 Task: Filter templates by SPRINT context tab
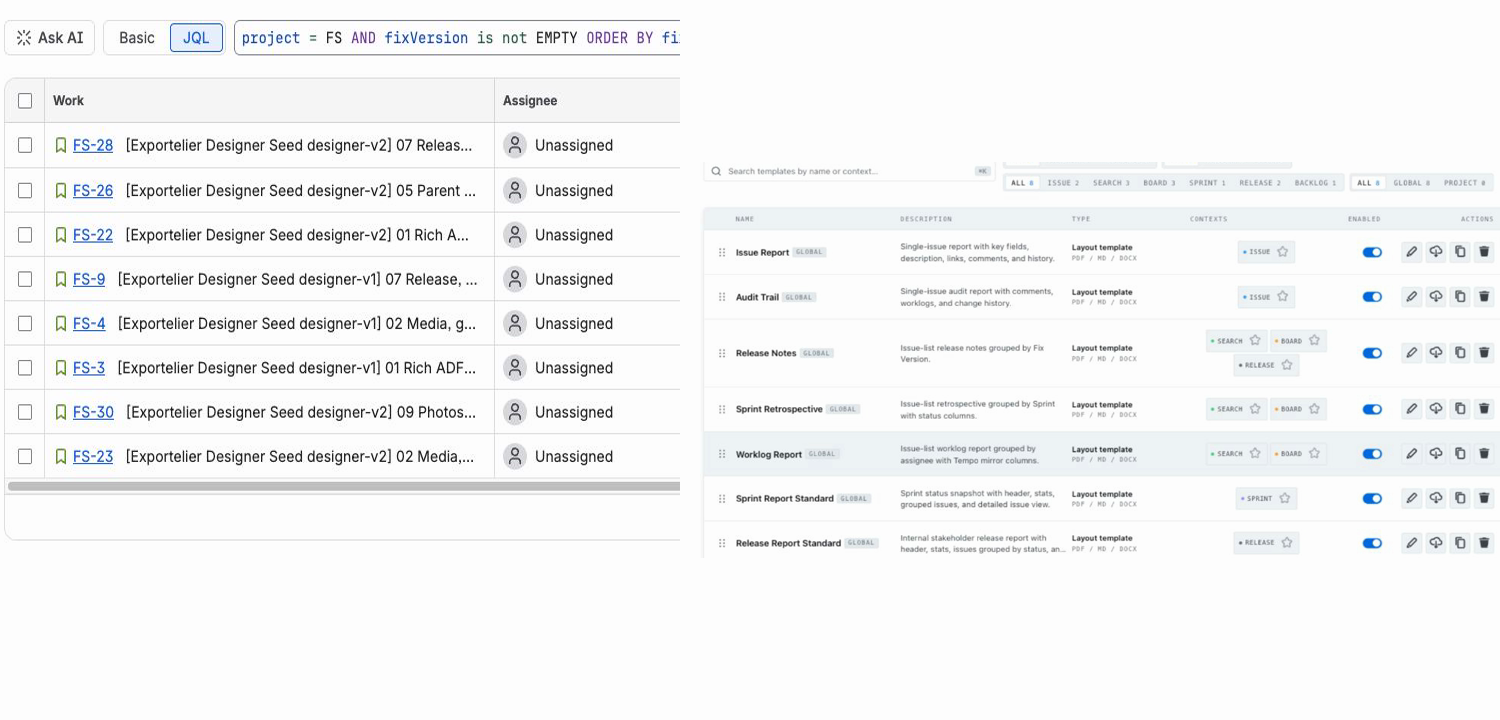[1207, 183]
